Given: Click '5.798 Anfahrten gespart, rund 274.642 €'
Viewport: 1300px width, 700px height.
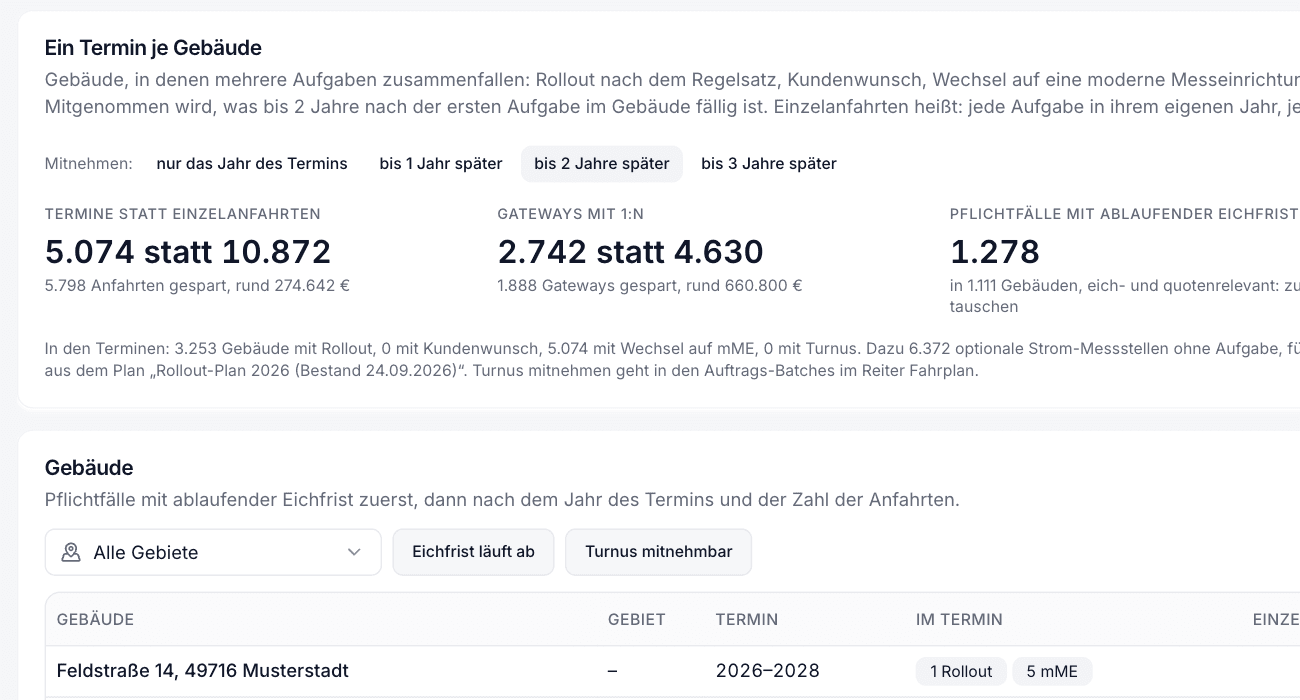Looking at the screenshot, I should [x=197, y=286].
